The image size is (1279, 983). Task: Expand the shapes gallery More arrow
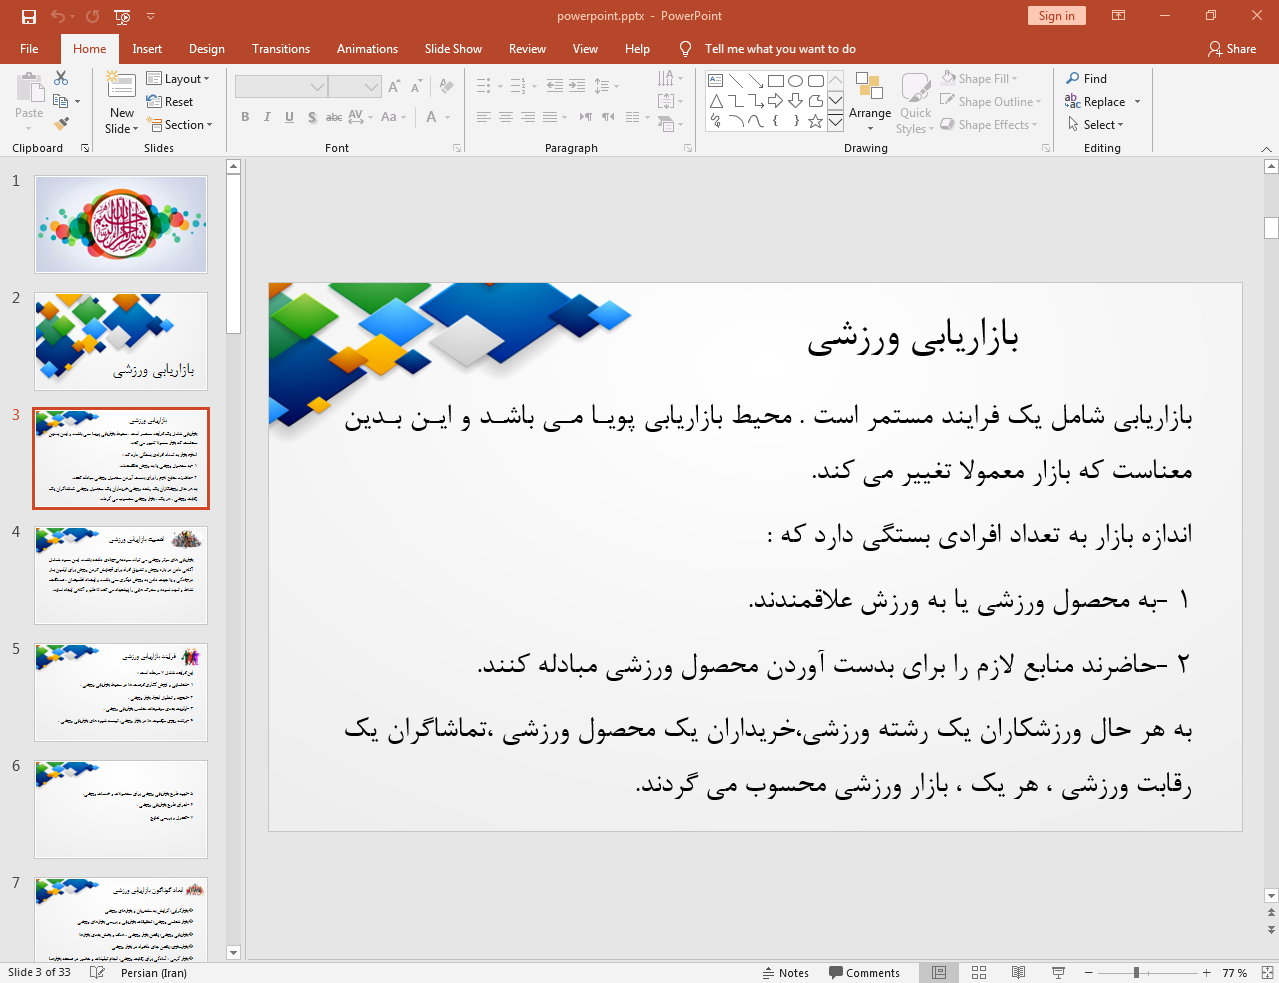(x=835, y=122)
